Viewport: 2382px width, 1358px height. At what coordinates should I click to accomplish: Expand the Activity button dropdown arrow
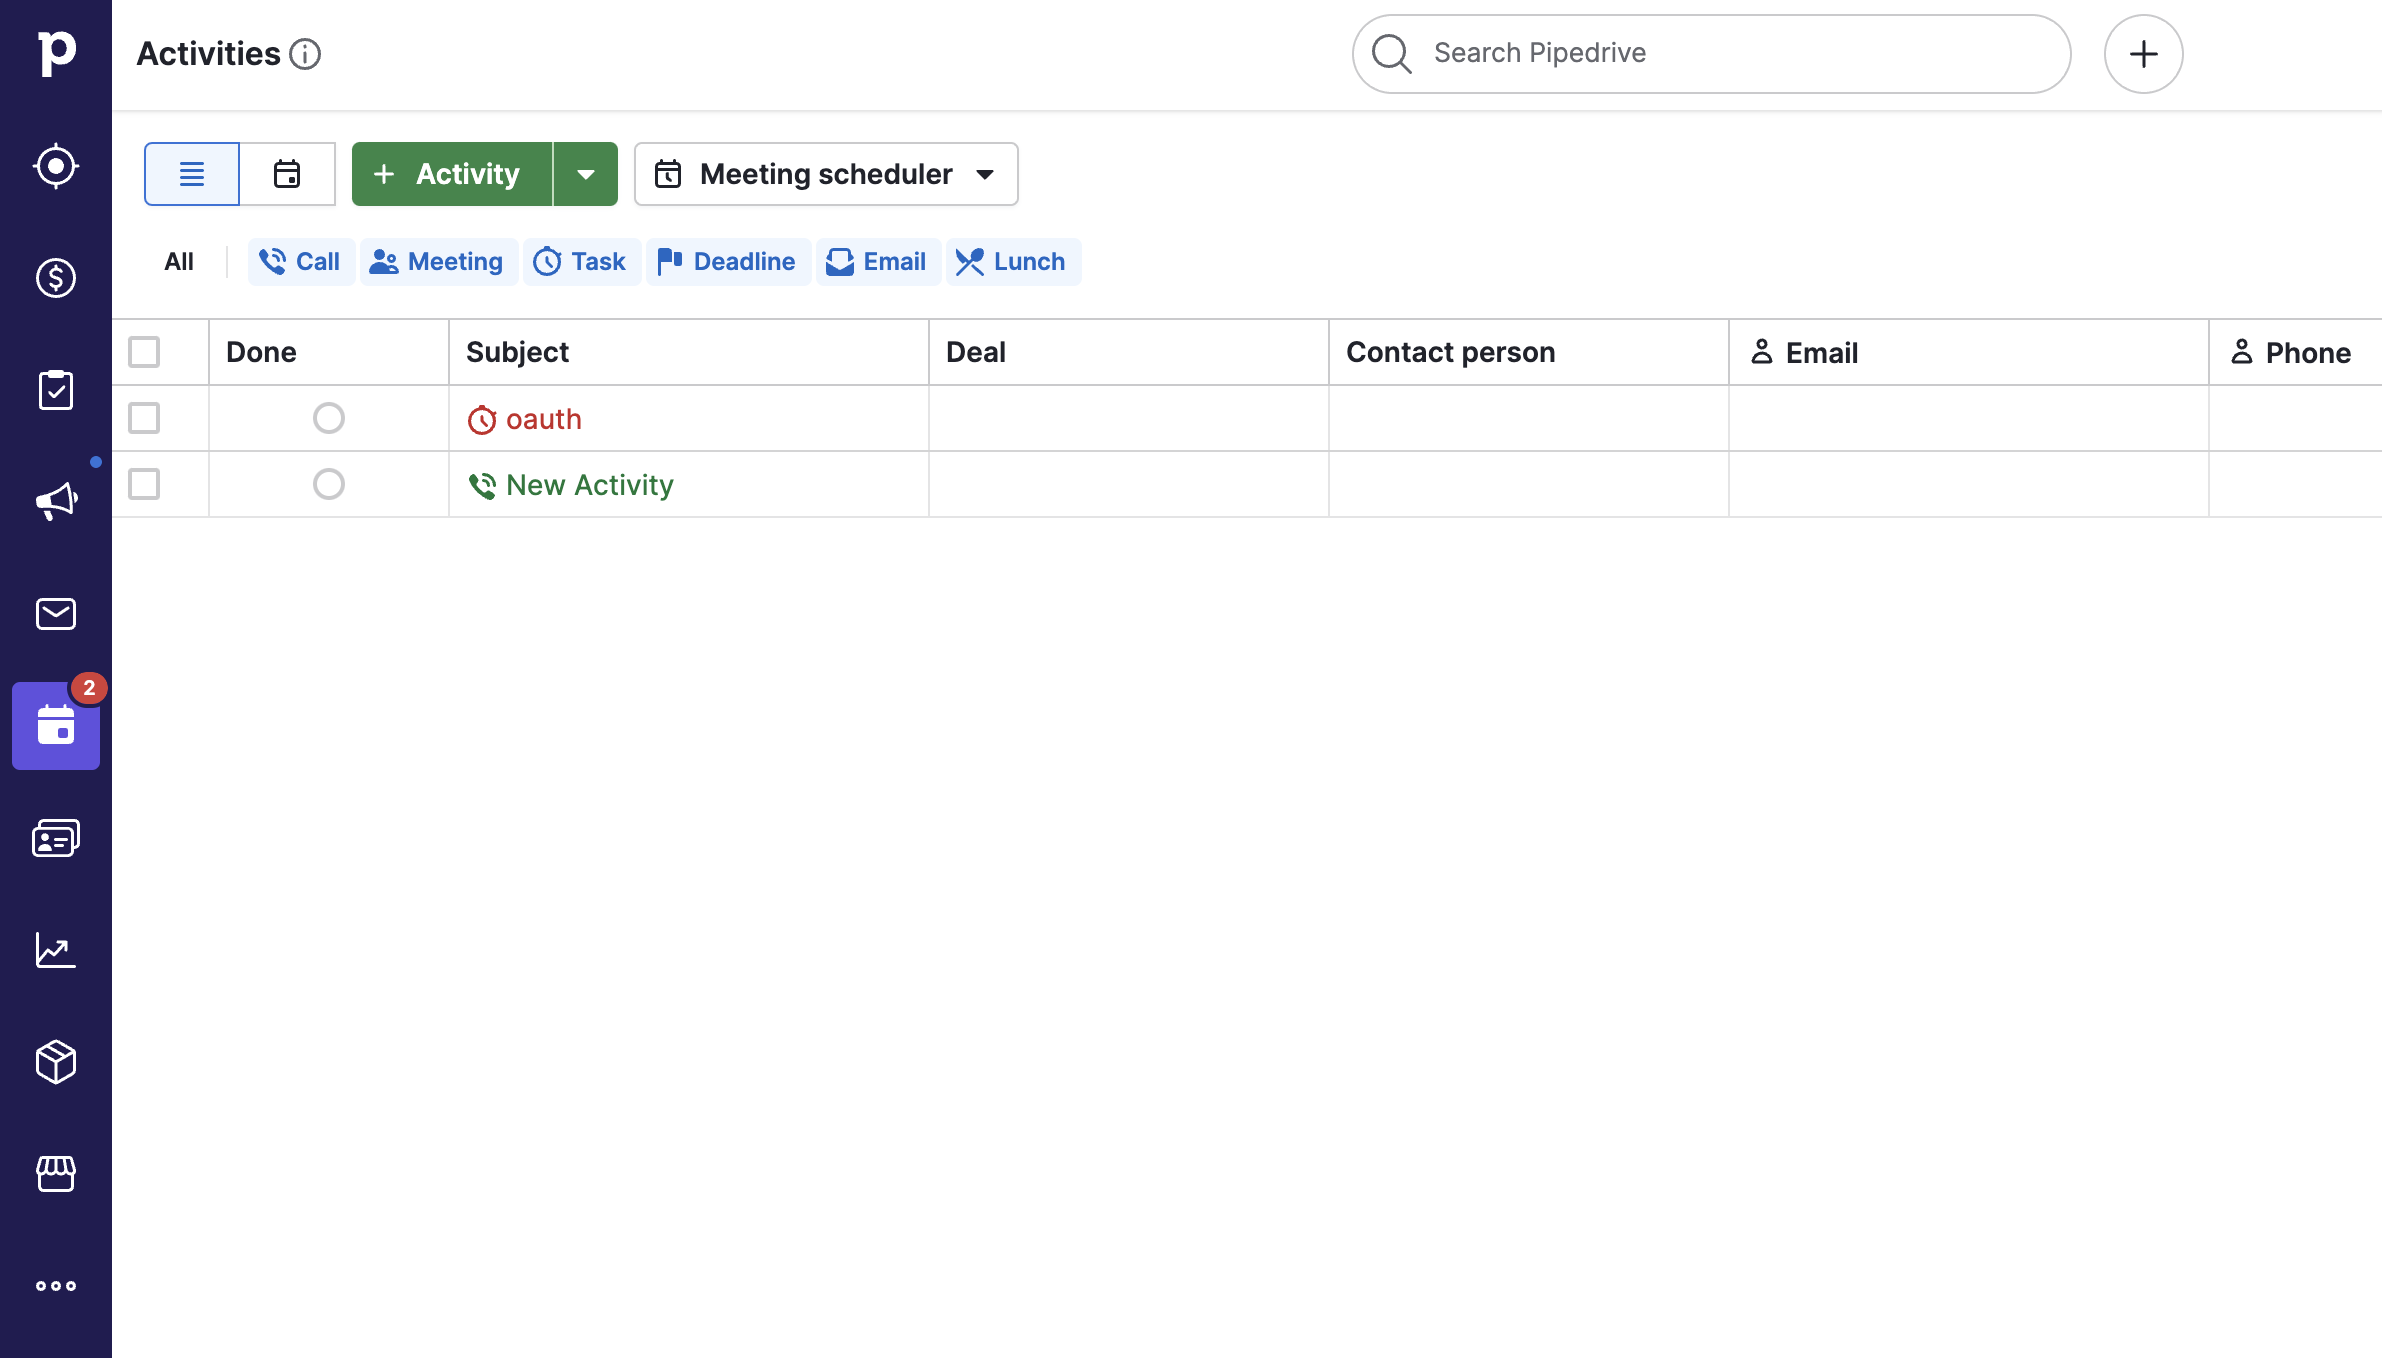click(x=585, y=173)
